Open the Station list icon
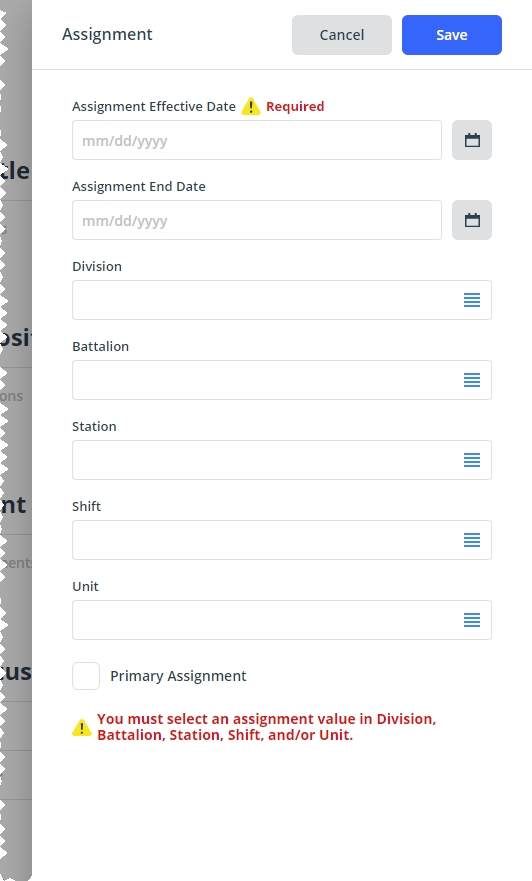Image resolution: width=532 pixels, height=881 pixels. [472, 460]
